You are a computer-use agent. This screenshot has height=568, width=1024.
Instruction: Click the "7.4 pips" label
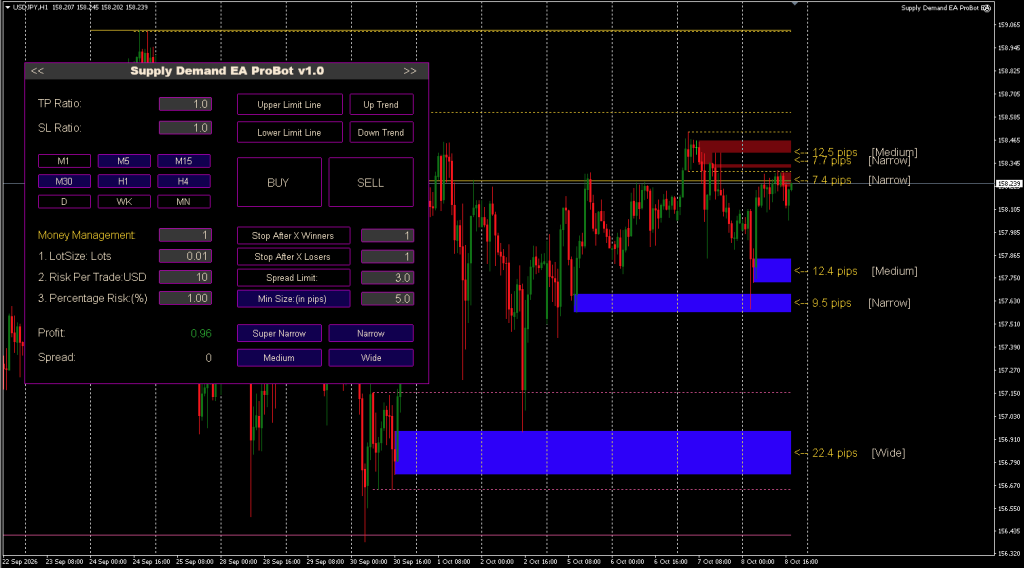coord(831,180)
